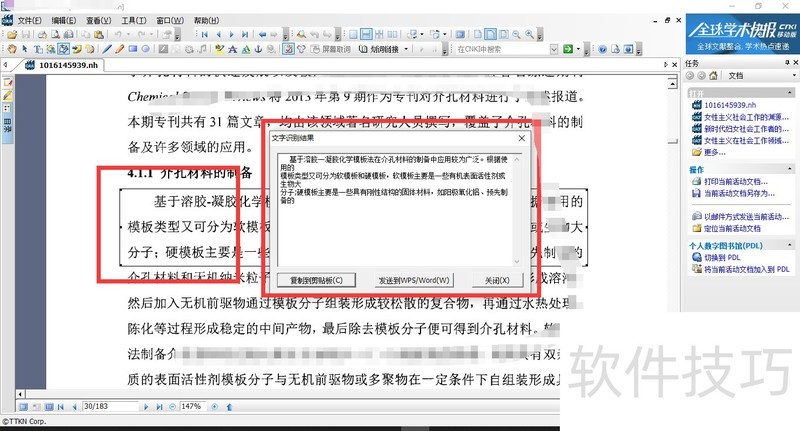Click 当前活动文档另存为... link

(739, 193)
